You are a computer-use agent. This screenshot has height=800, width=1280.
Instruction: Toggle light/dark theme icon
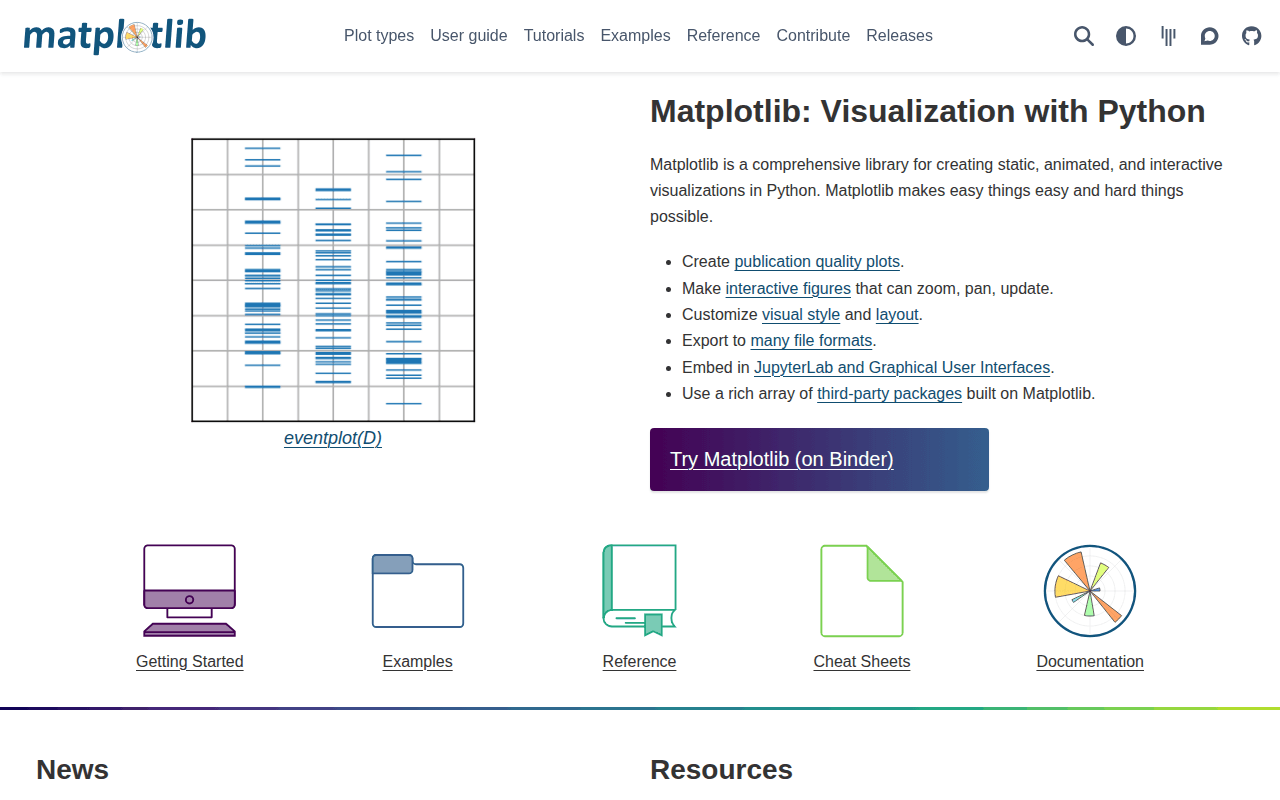[x=1126, y=36]
